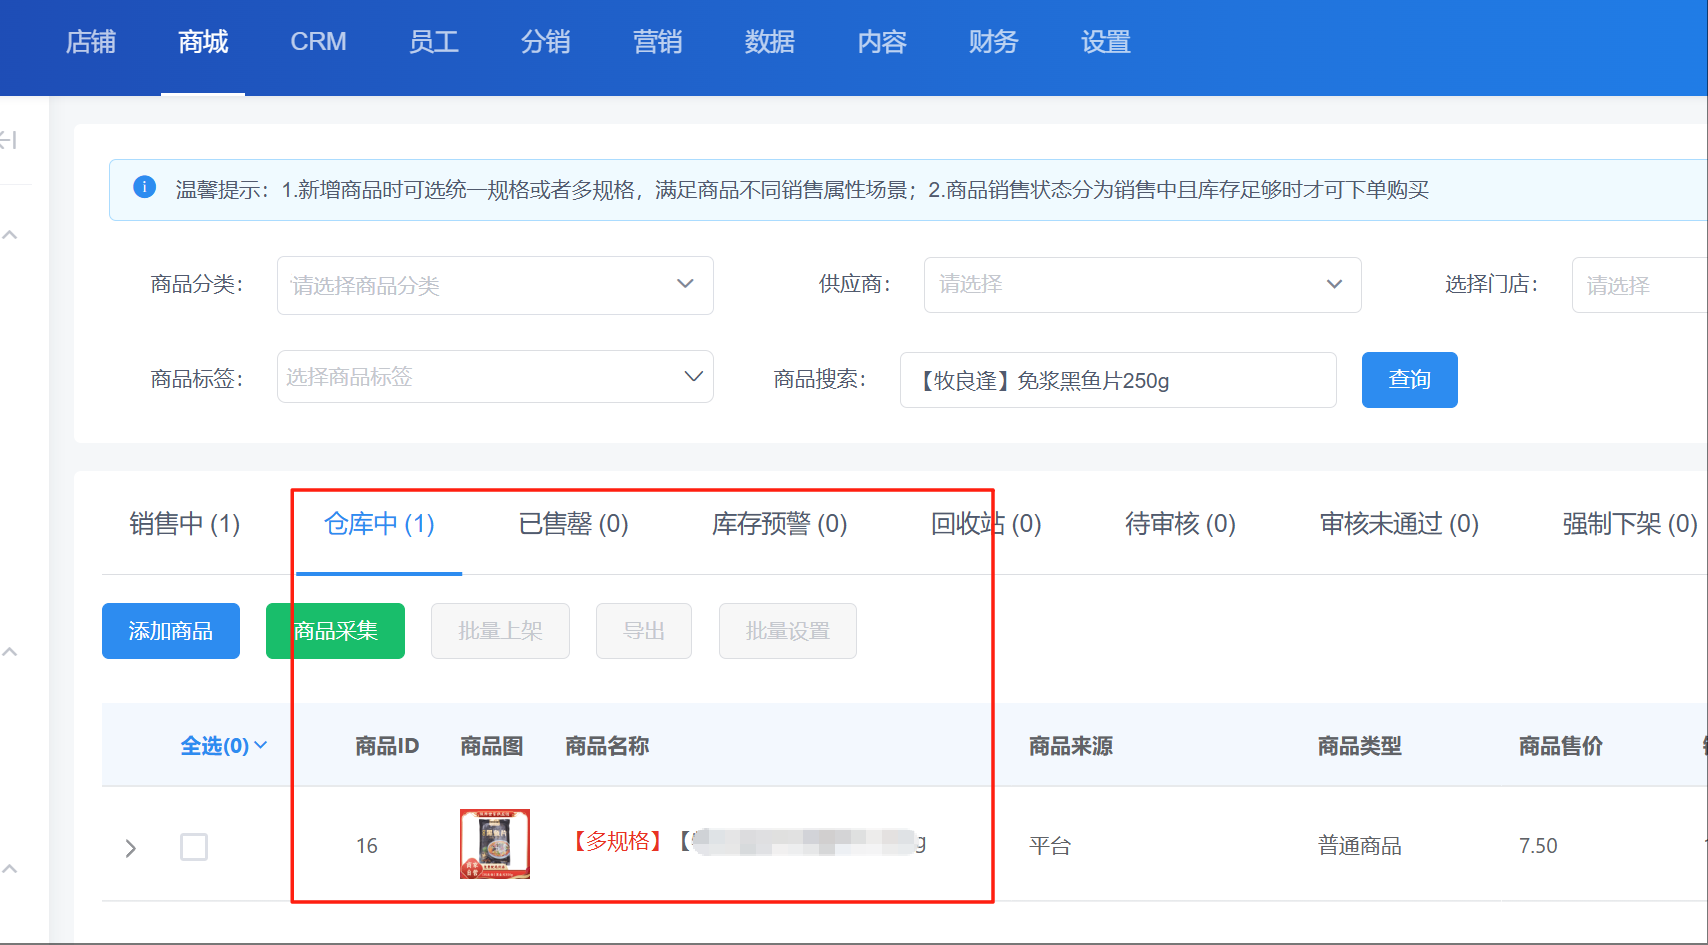
Task: Open the 商品标签 dropdown
Action: (495, 377)
